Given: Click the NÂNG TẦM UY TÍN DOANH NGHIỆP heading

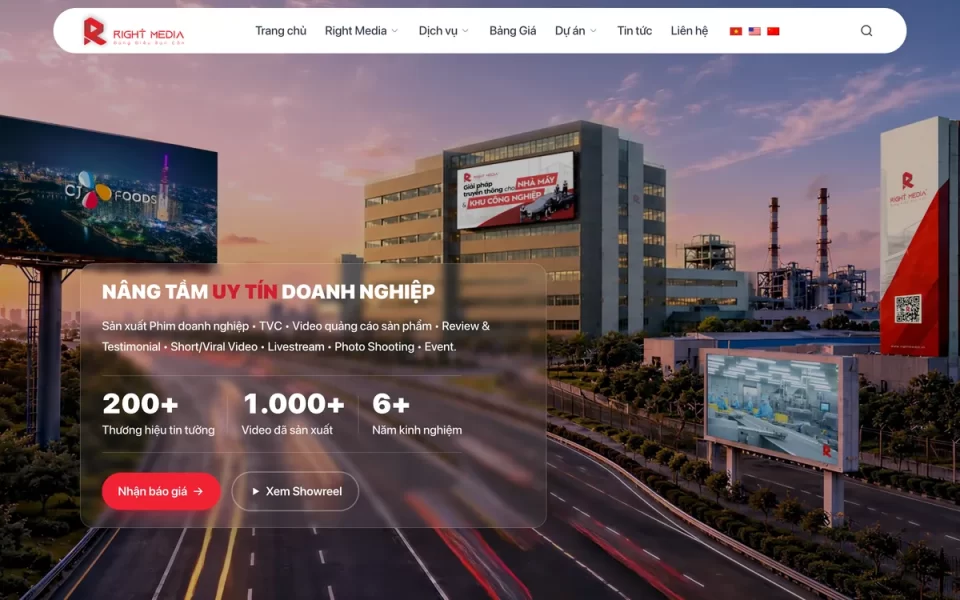Looking at the screenshot, I should click(x=269, y=291).
